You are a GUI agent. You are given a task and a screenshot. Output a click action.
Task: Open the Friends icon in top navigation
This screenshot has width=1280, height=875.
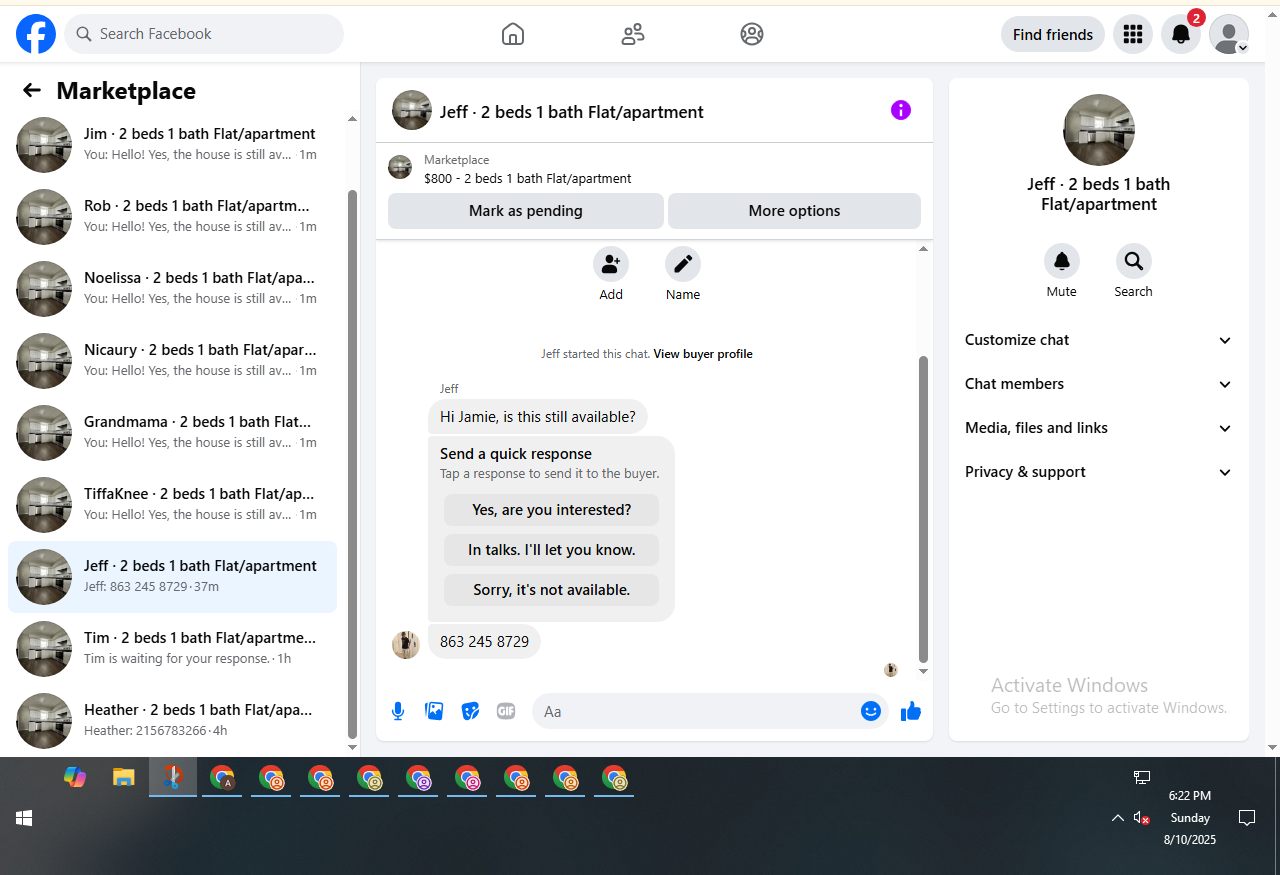[633, 34]
